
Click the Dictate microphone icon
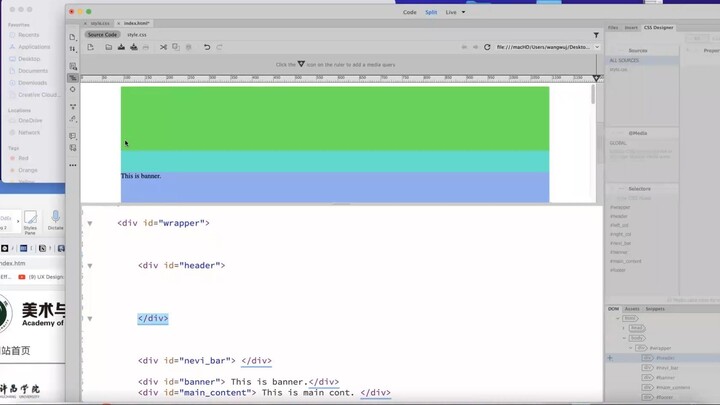click(56, 219)
